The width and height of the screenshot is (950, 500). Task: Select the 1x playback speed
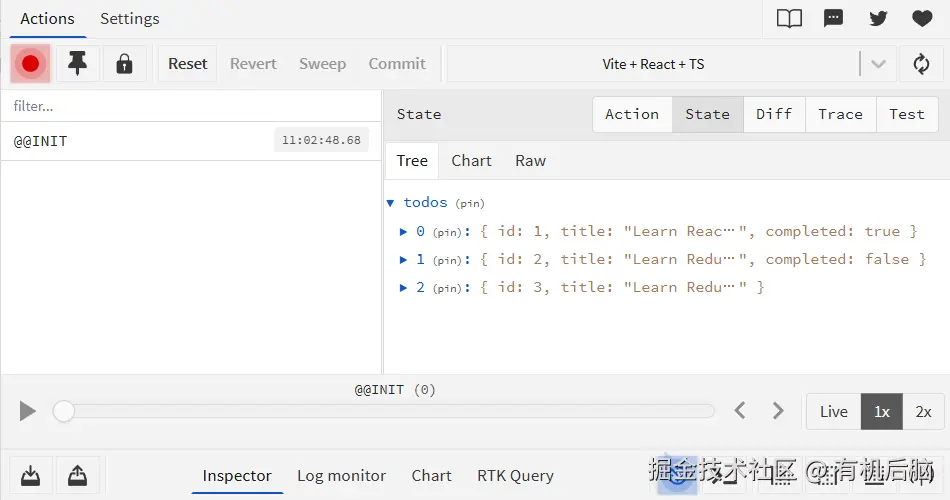(x=881, y=411)
